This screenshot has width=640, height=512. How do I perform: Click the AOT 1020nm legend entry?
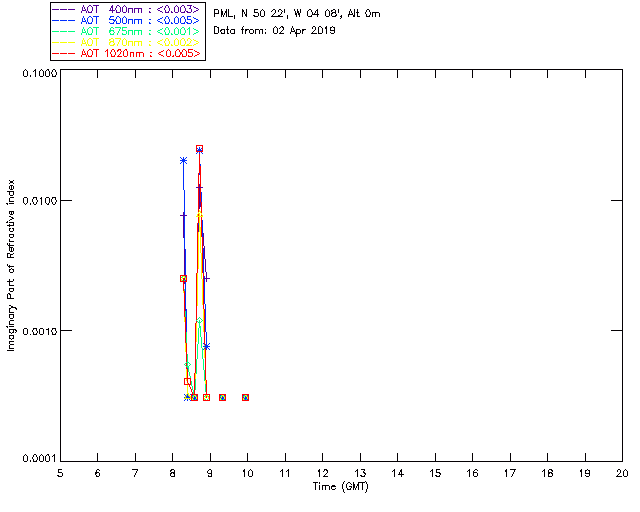pyautogui.click(x=127, y=53)
